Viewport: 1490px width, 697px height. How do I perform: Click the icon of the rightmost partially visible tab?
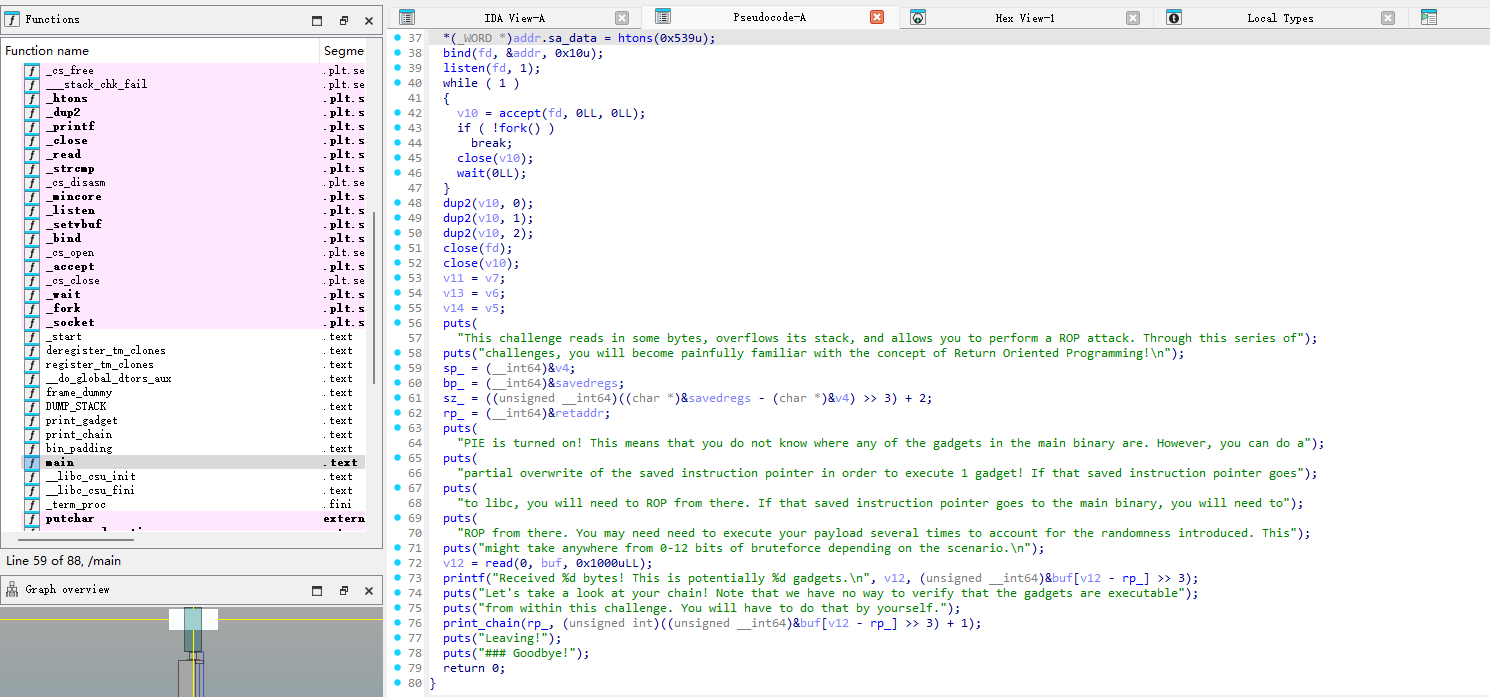click(1429, 18)
